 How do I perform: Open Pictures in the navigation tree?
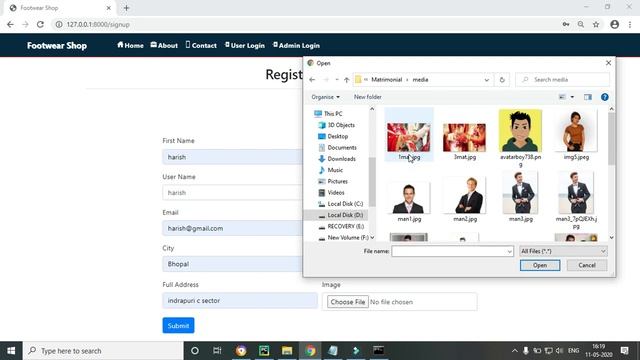coord(333,181)
